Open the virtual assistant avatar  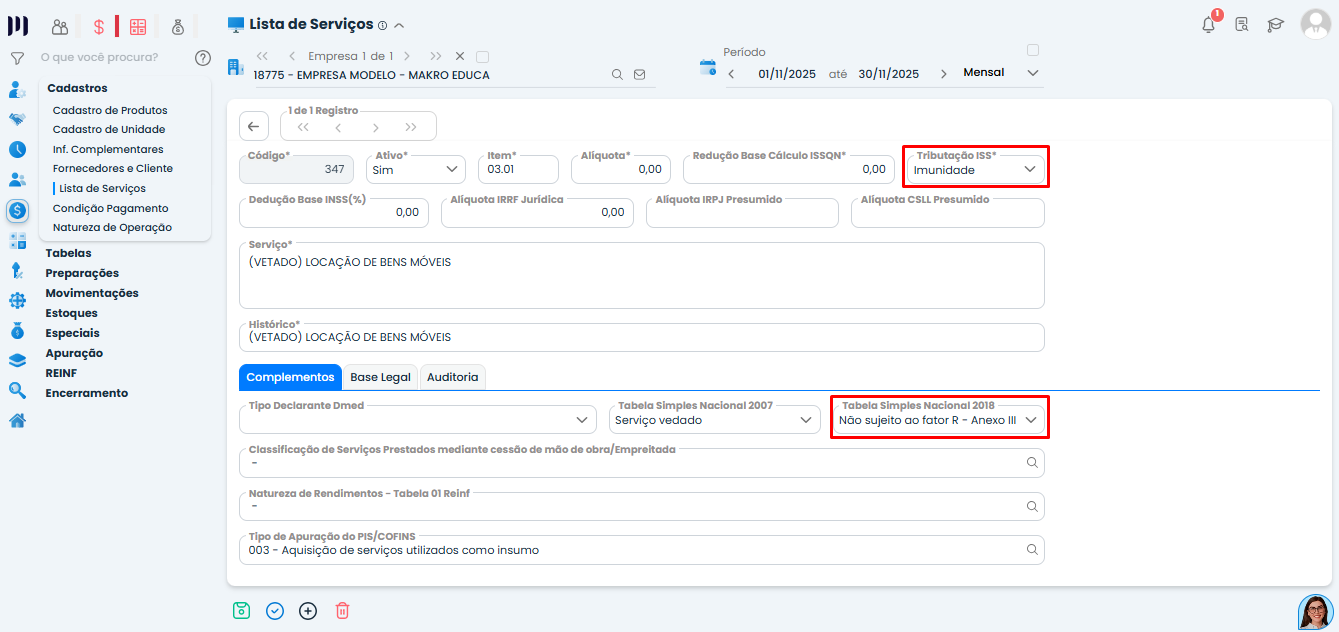coord(1315,612)
